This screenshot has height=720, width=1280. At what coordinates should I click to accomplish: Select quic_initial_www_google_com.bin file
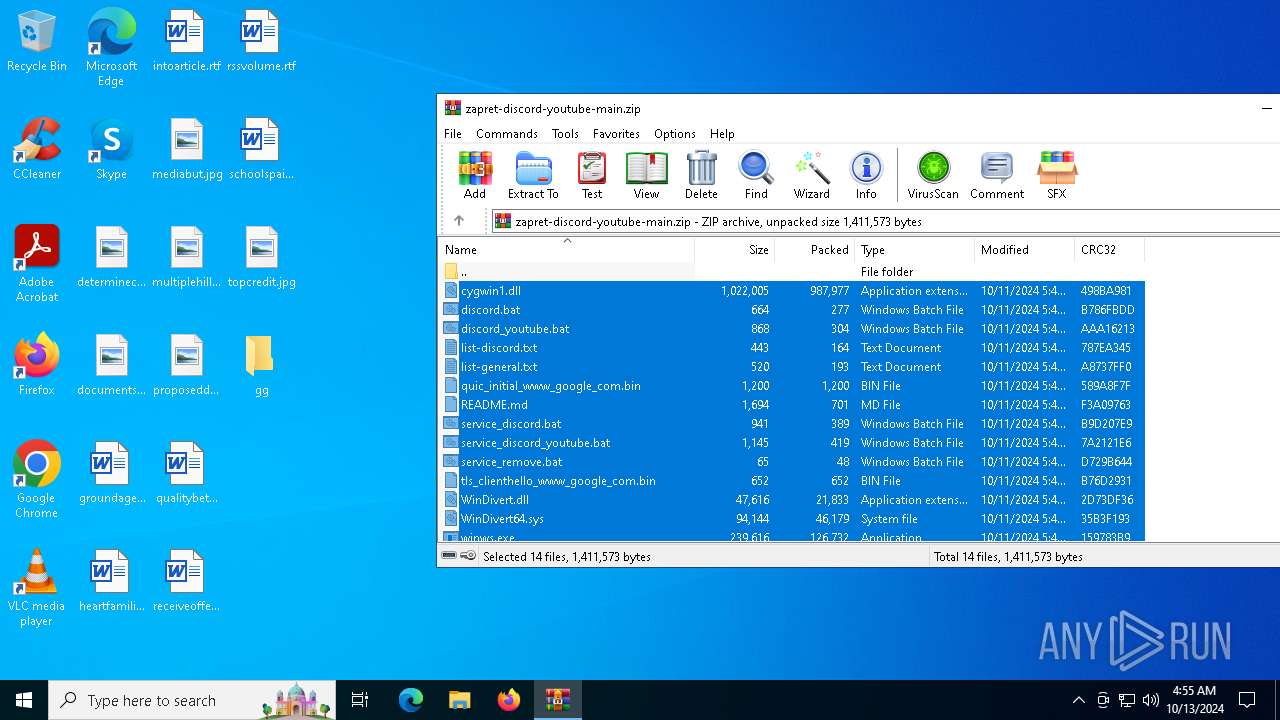pyautogui.click(x=792, y=385)
